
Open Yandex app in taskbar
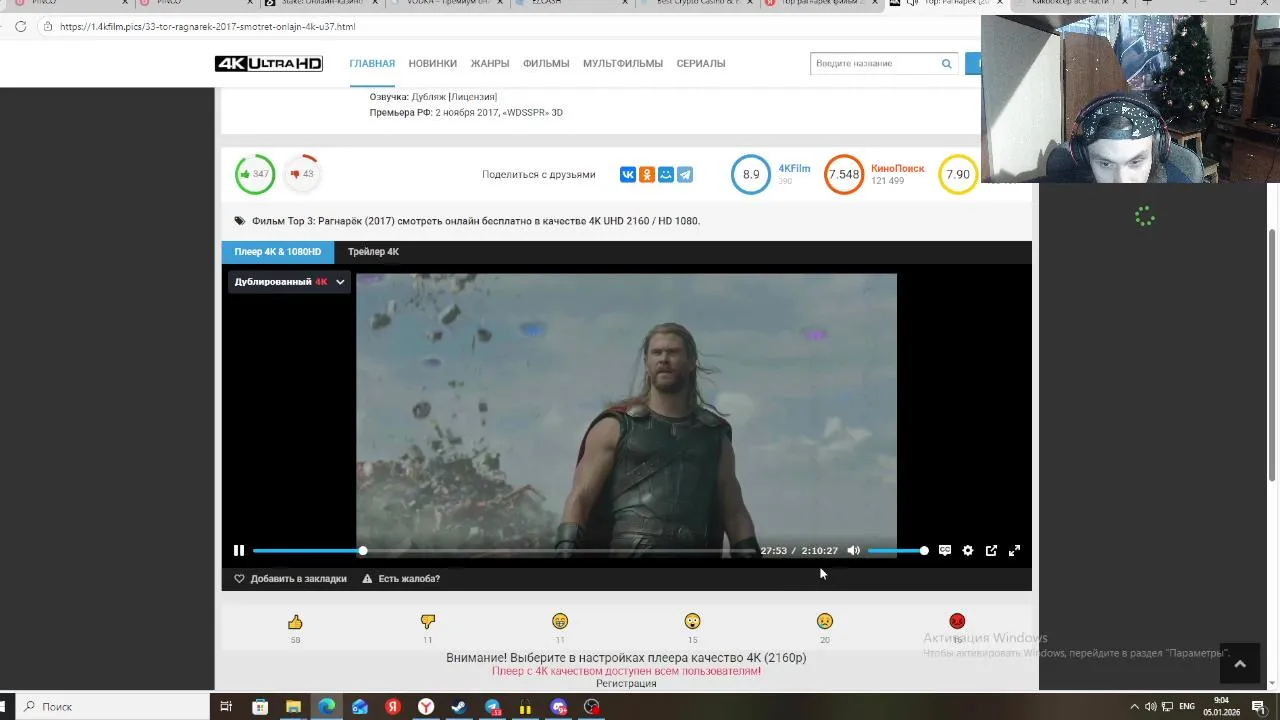point(393,707)
